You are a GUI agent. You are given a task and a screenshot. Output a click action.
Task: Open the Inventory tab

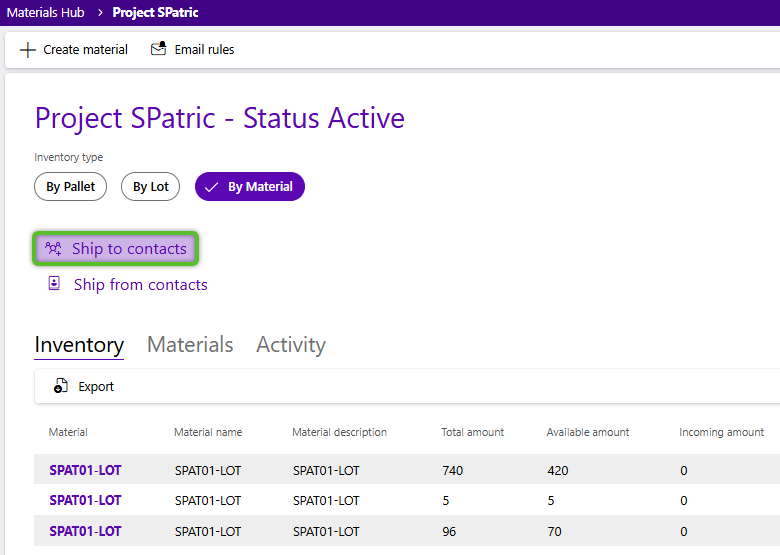coord(79,345)
